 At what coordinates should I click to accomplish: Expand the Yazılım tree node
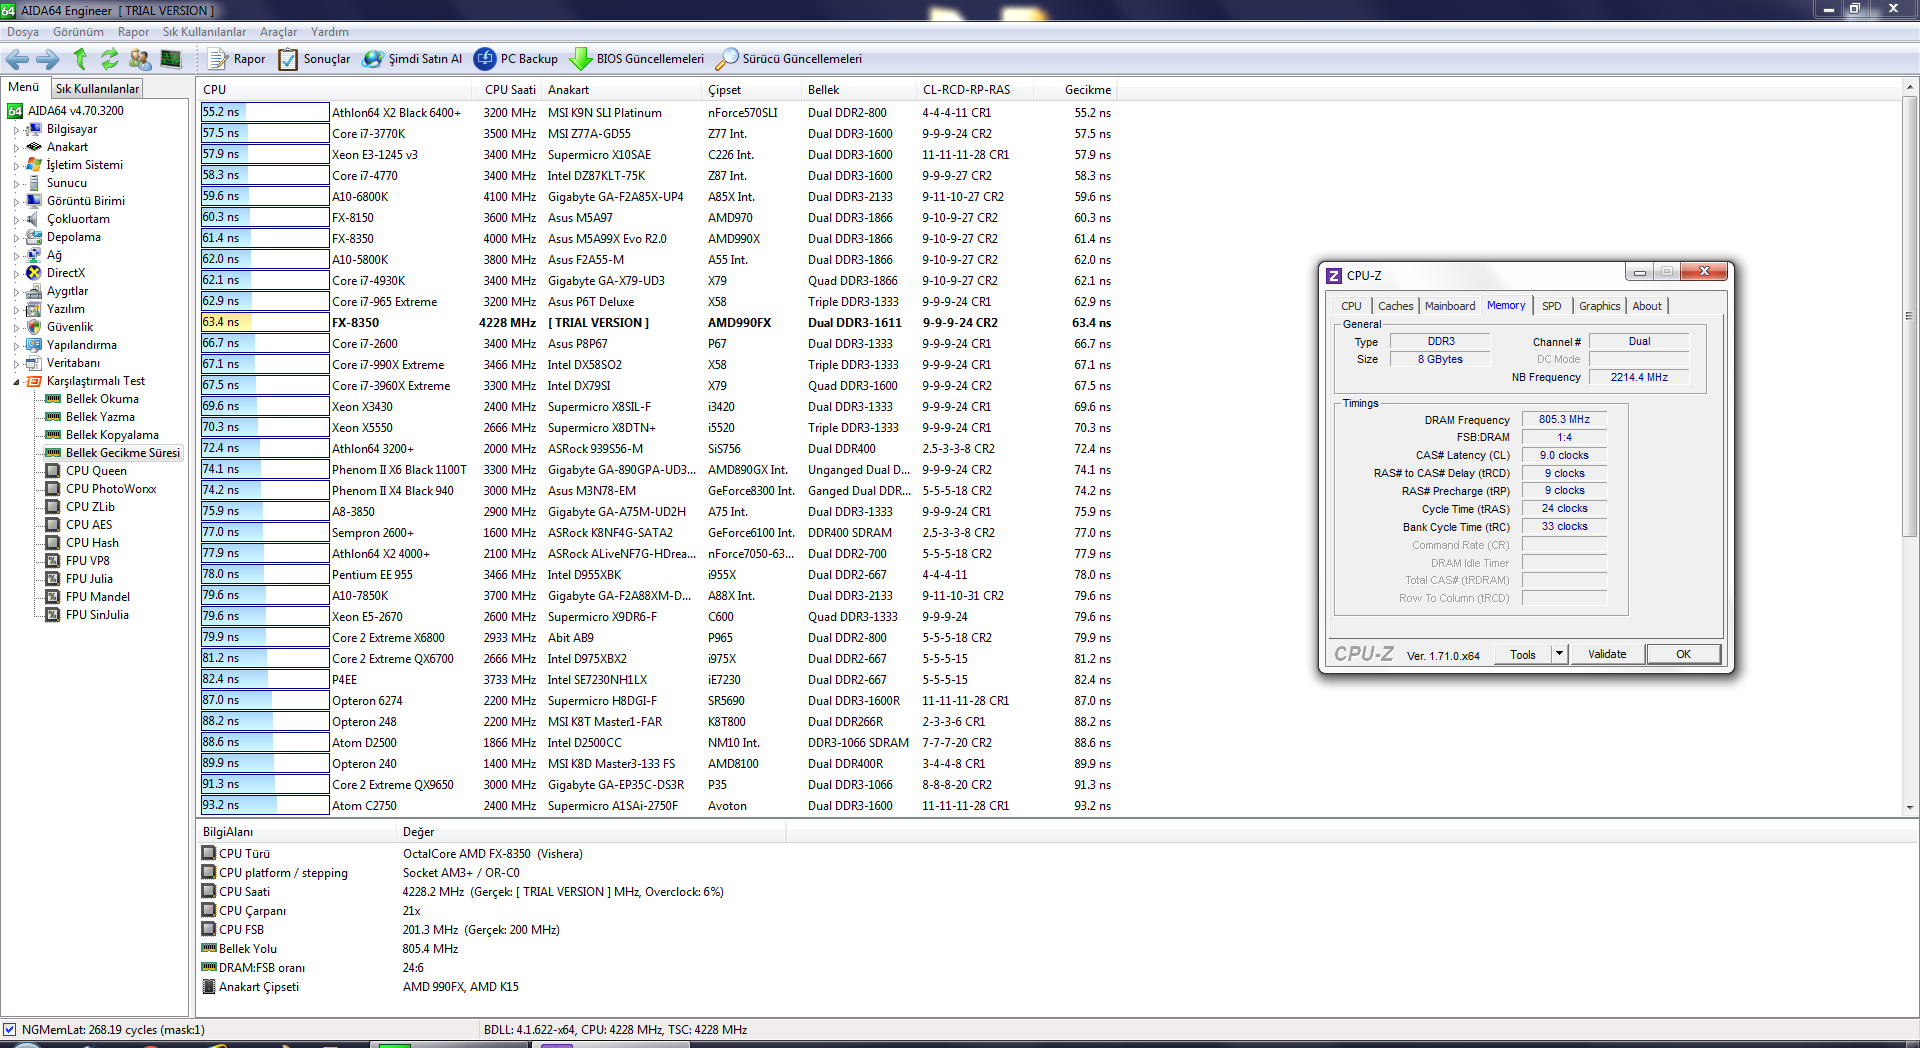coord(16,310)
